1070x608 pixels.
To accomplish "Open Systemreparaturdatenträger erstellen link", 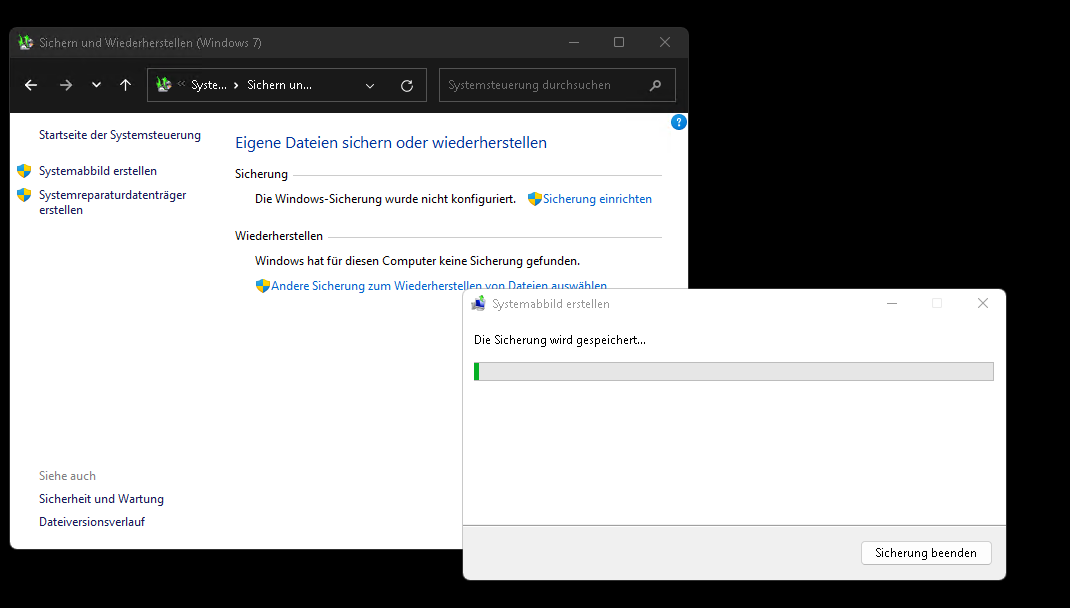I will 113,202.
